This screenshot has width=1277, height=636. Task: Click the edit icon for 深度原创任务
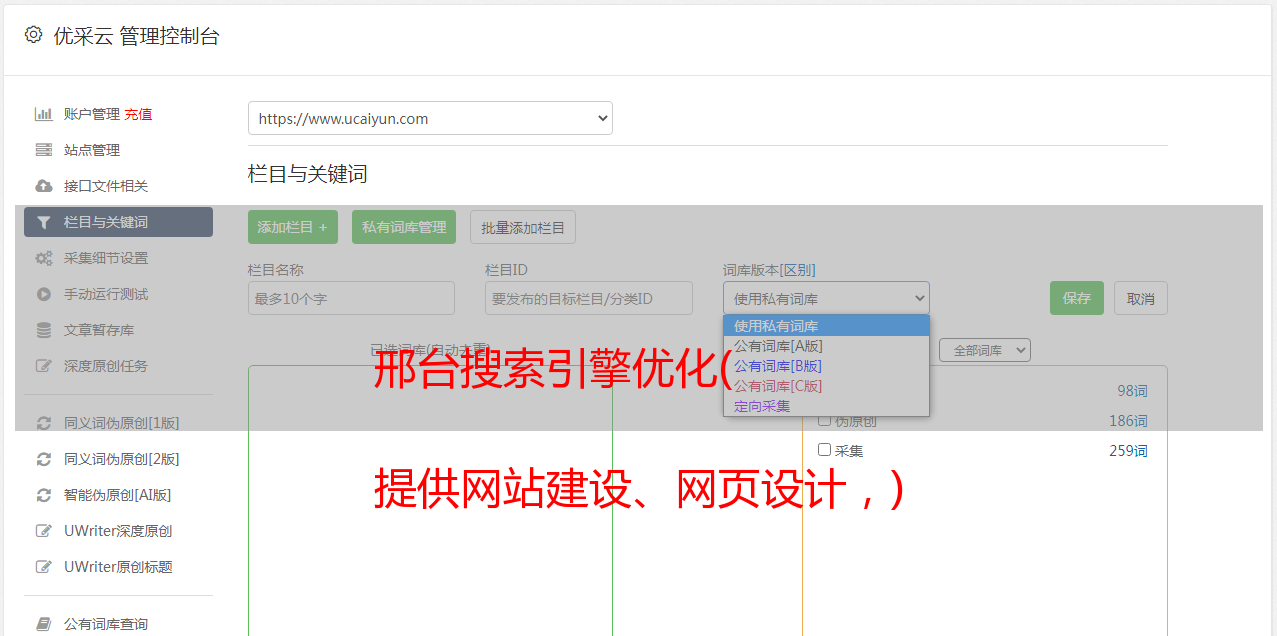tap(44, 366)
